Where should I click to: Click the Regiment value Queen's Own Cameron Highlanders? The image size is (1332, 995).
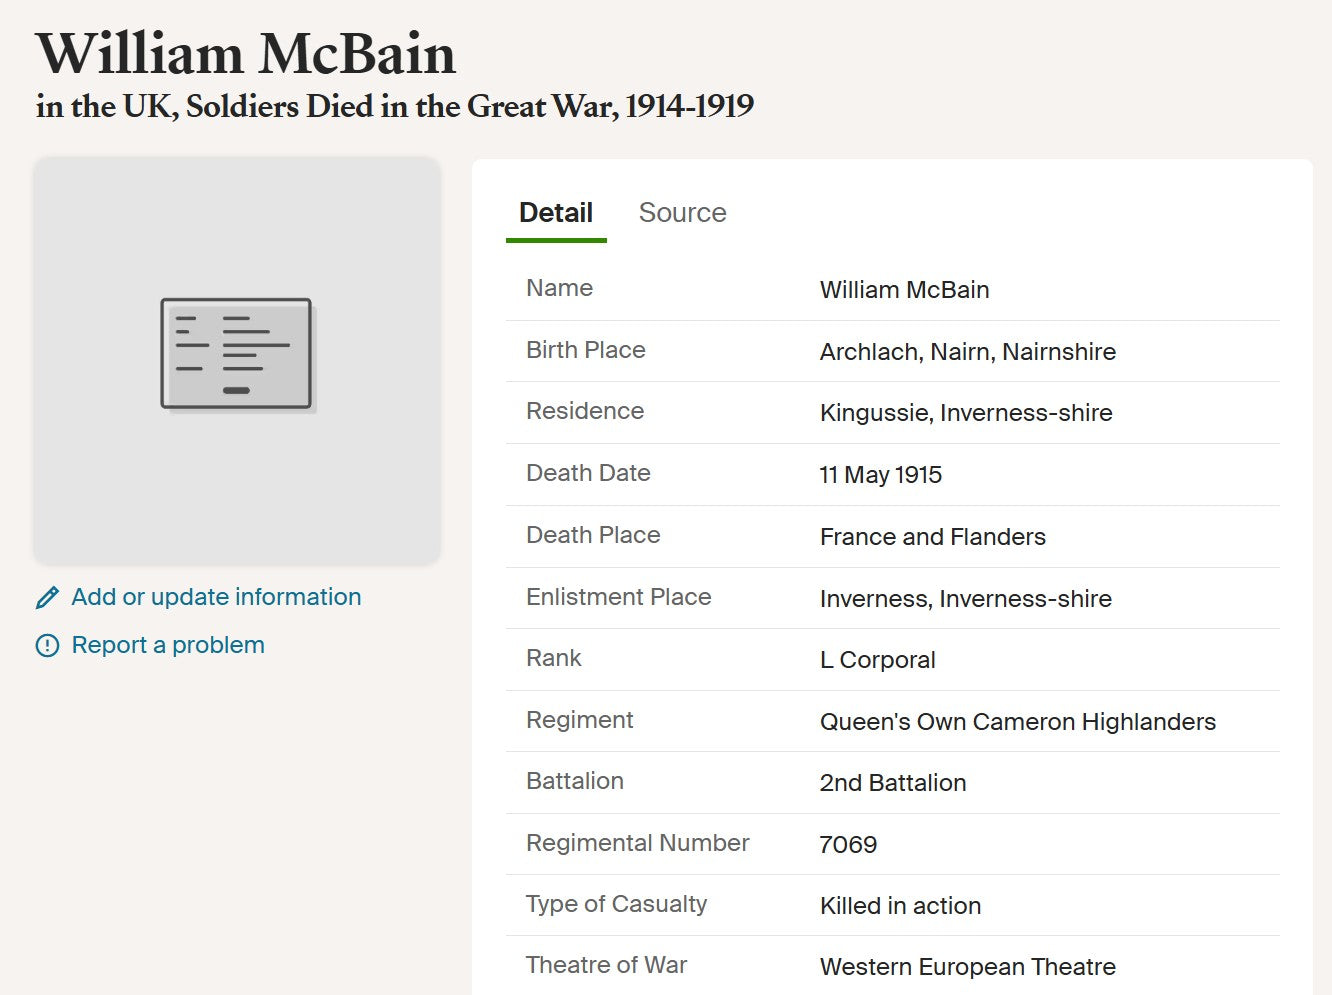[x=1018, y=721]
